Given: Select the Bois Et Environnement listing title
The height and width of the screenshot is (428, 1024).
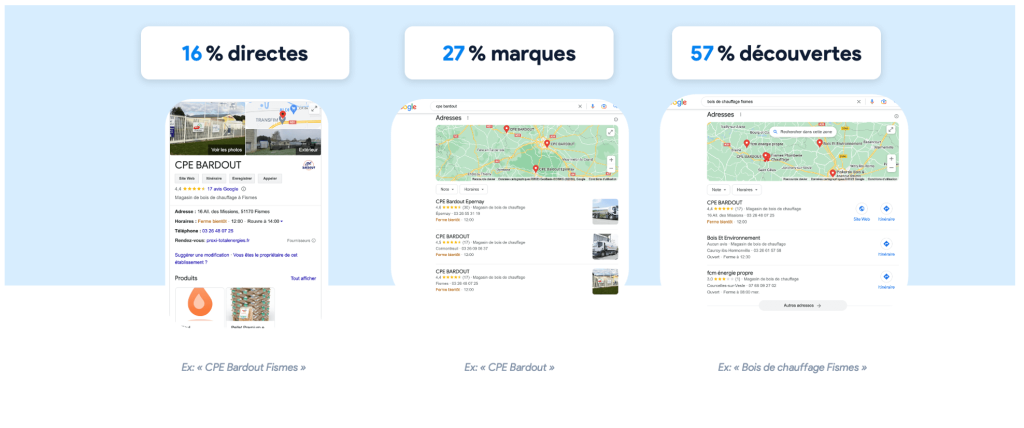Looking at the screenshot, I should [733, 238].
